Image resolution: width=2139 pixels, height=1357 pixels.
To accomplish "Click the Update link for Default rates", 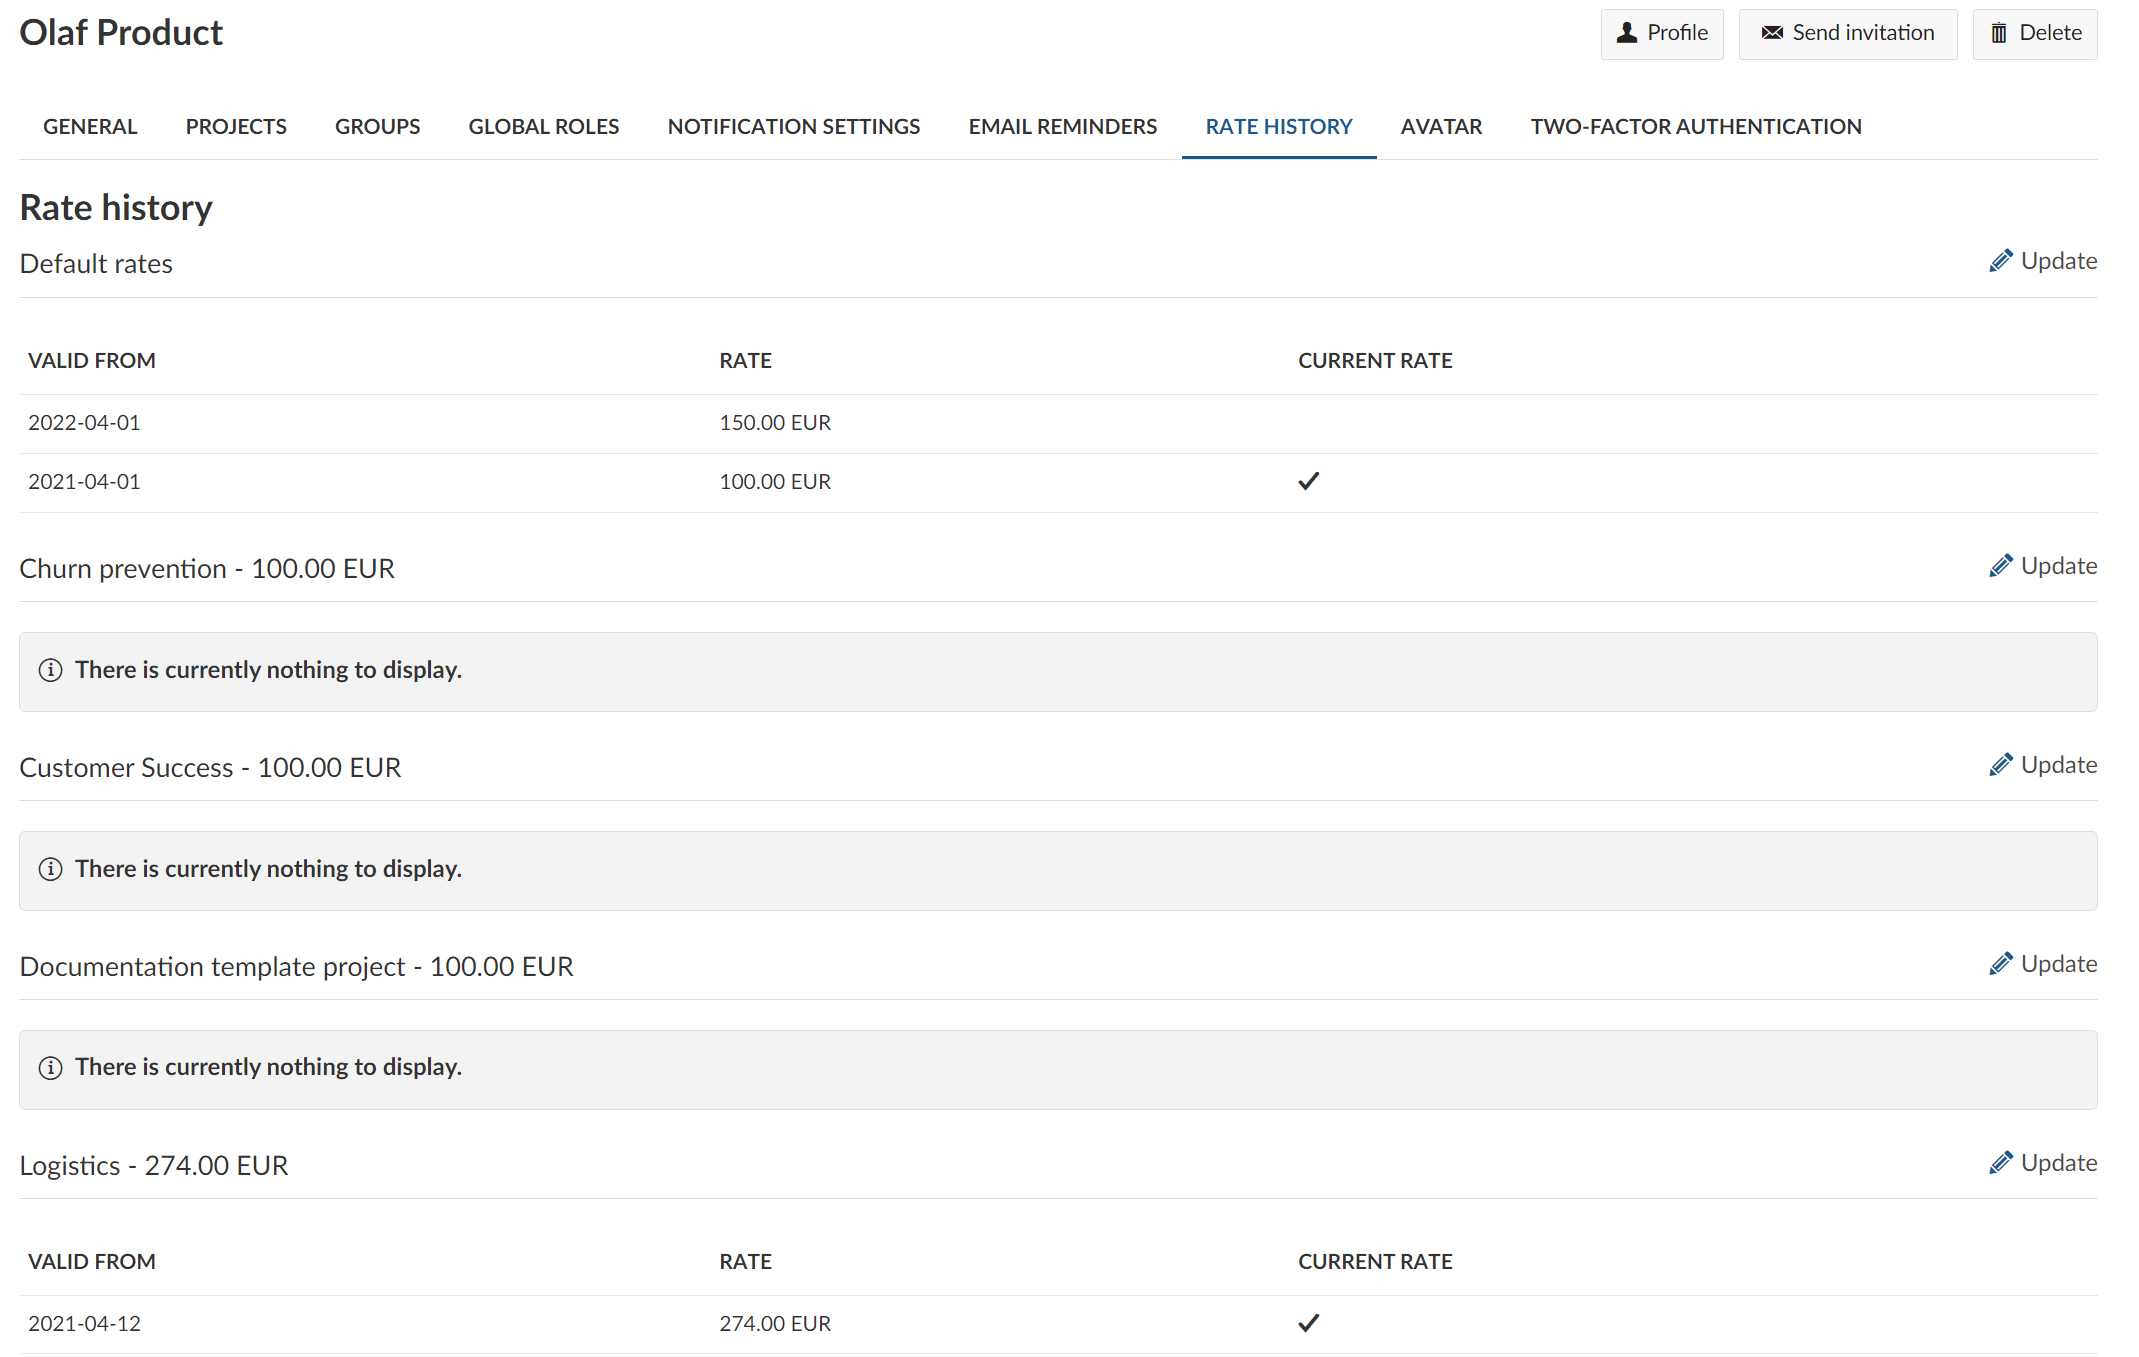I will (x=2045, y=260).
